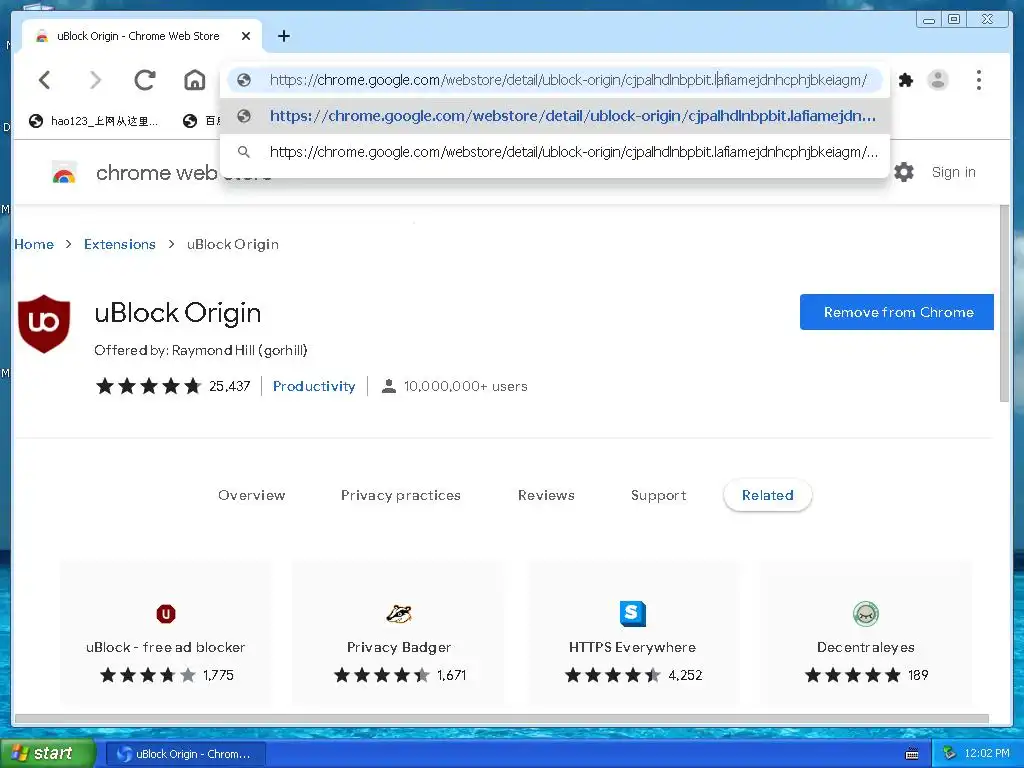Click the uBlock free ad blocker icon
The width and height of the screenshot is (1024, 768).
click(166, 614)
